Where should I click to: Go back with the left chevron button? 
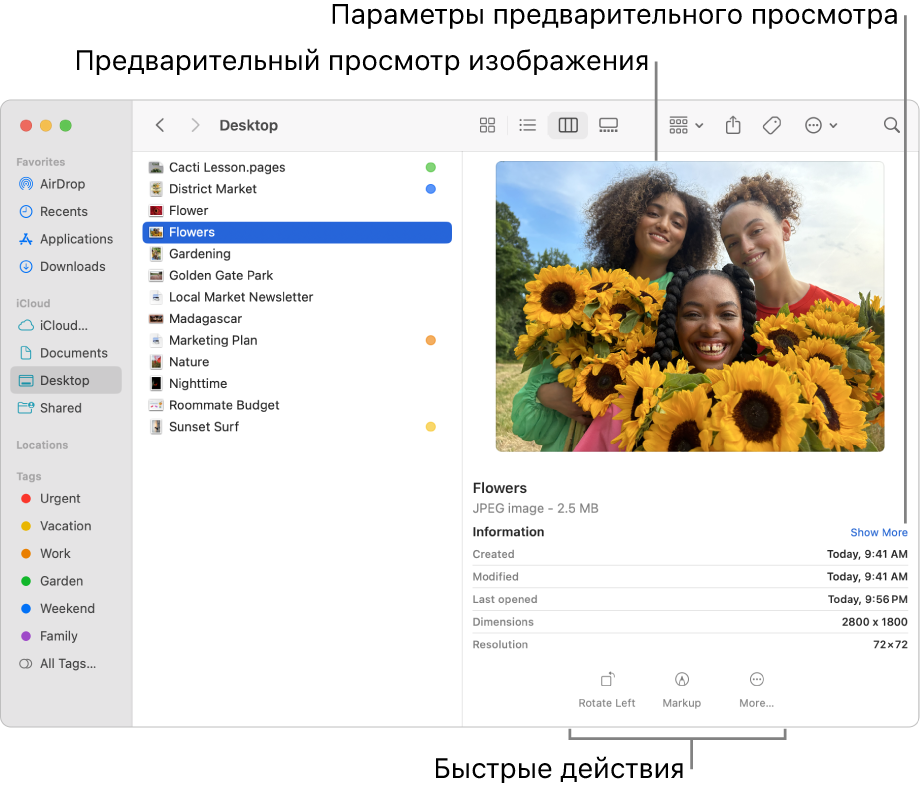tap(160, 125)
